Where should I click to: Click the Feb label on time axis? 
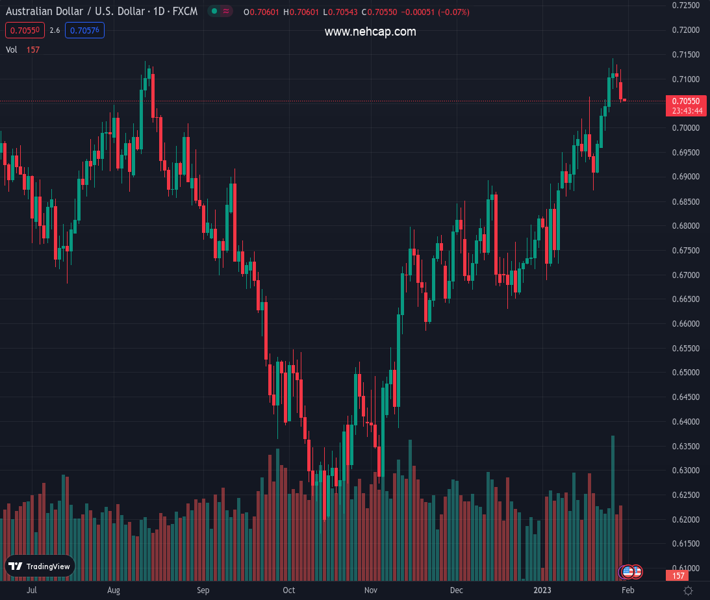pyautogui.click(x=626, y=591)
